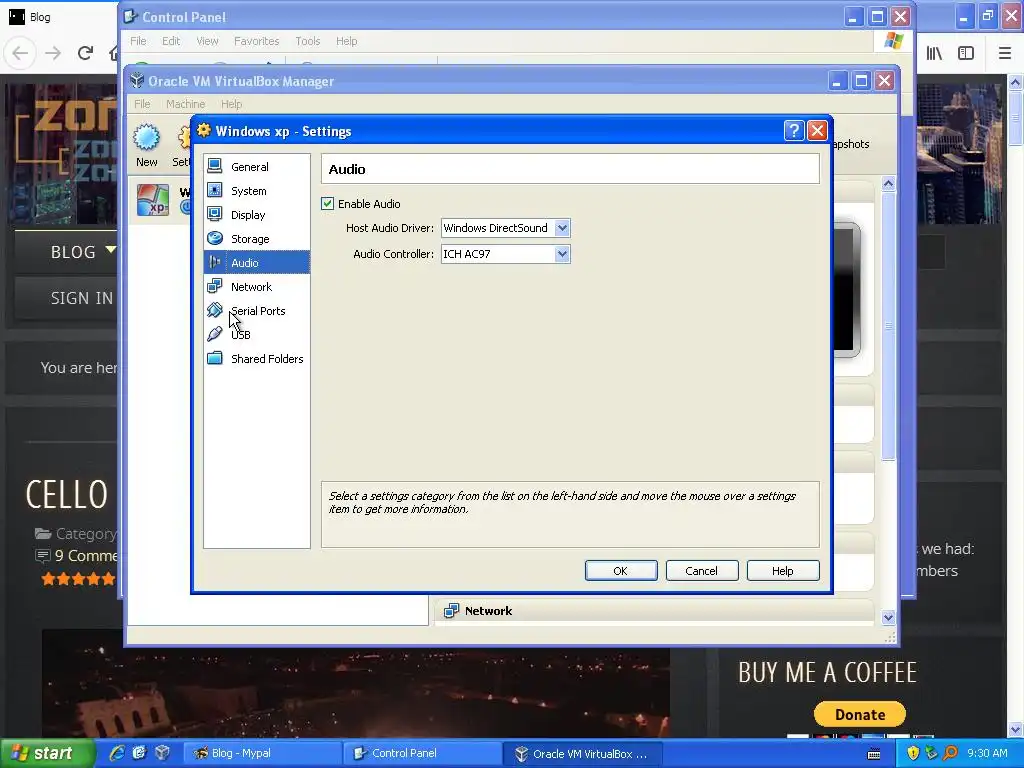Click security shield tray icon
This screenshot has width=1024, height=768.
click(913, 753)
